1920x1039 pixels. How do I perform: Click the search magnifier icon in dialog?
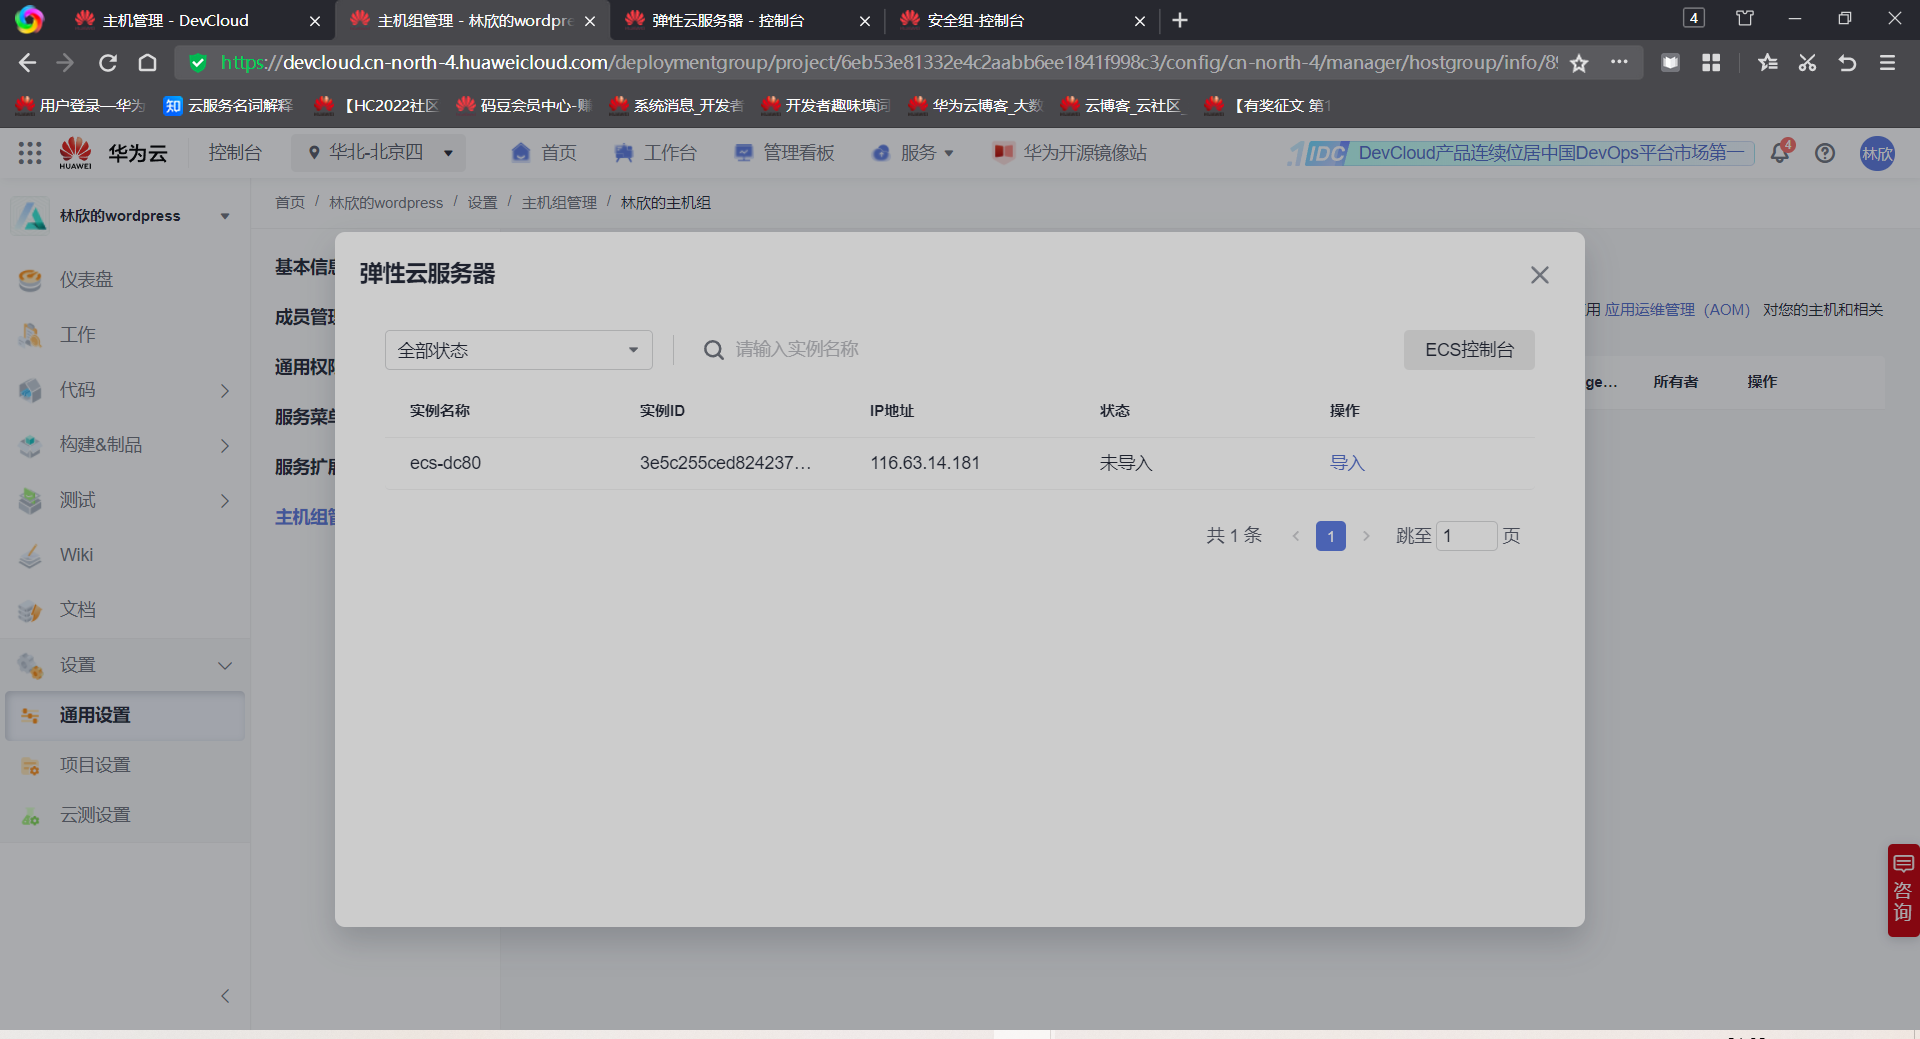point(713,350)
